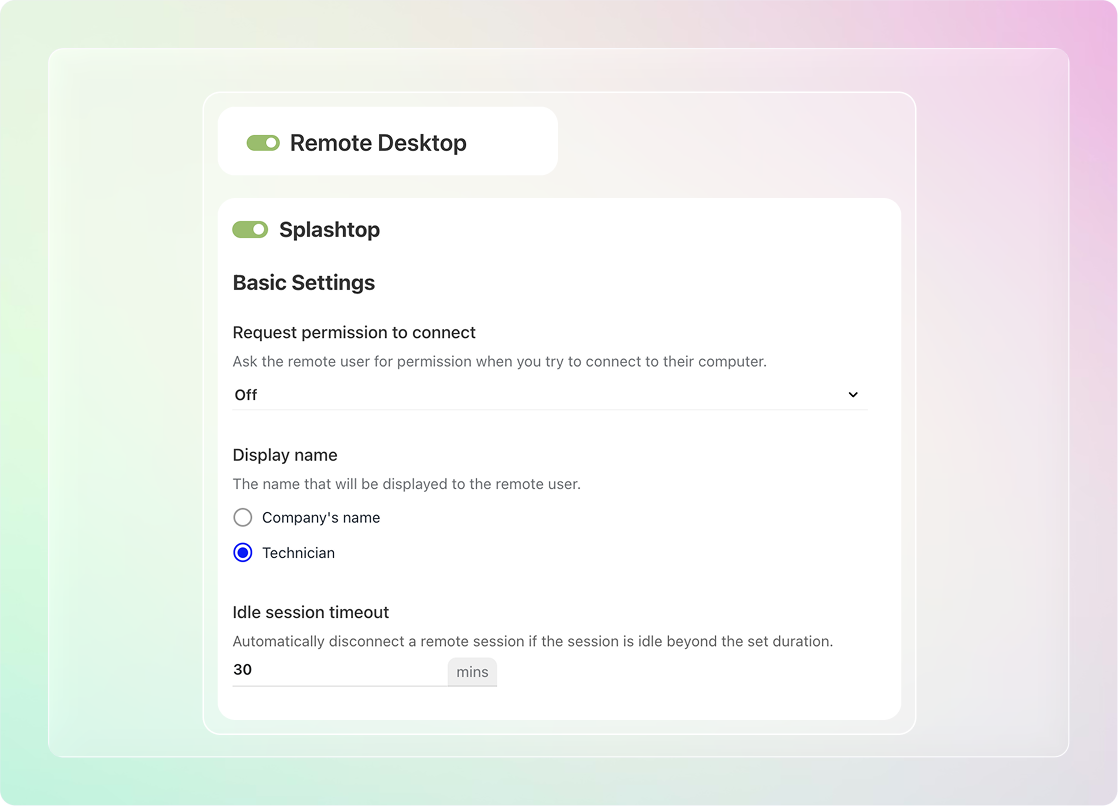Click the 'name that will be displayed' description
This screenshot has height=806, width=1118.
pyautogui.click(x=406, y=484)
